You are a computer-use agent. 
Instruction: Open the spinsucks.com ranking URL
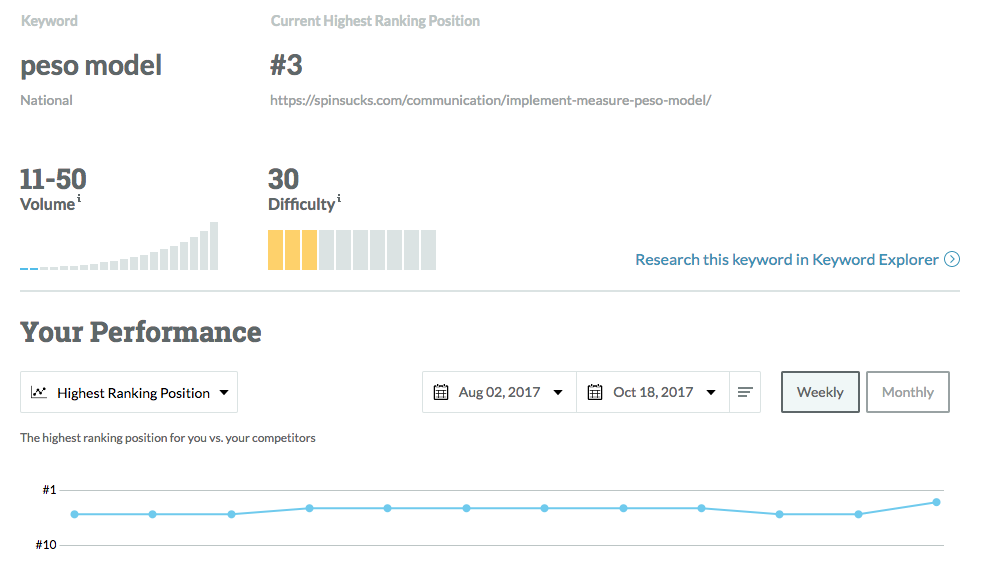490,100
